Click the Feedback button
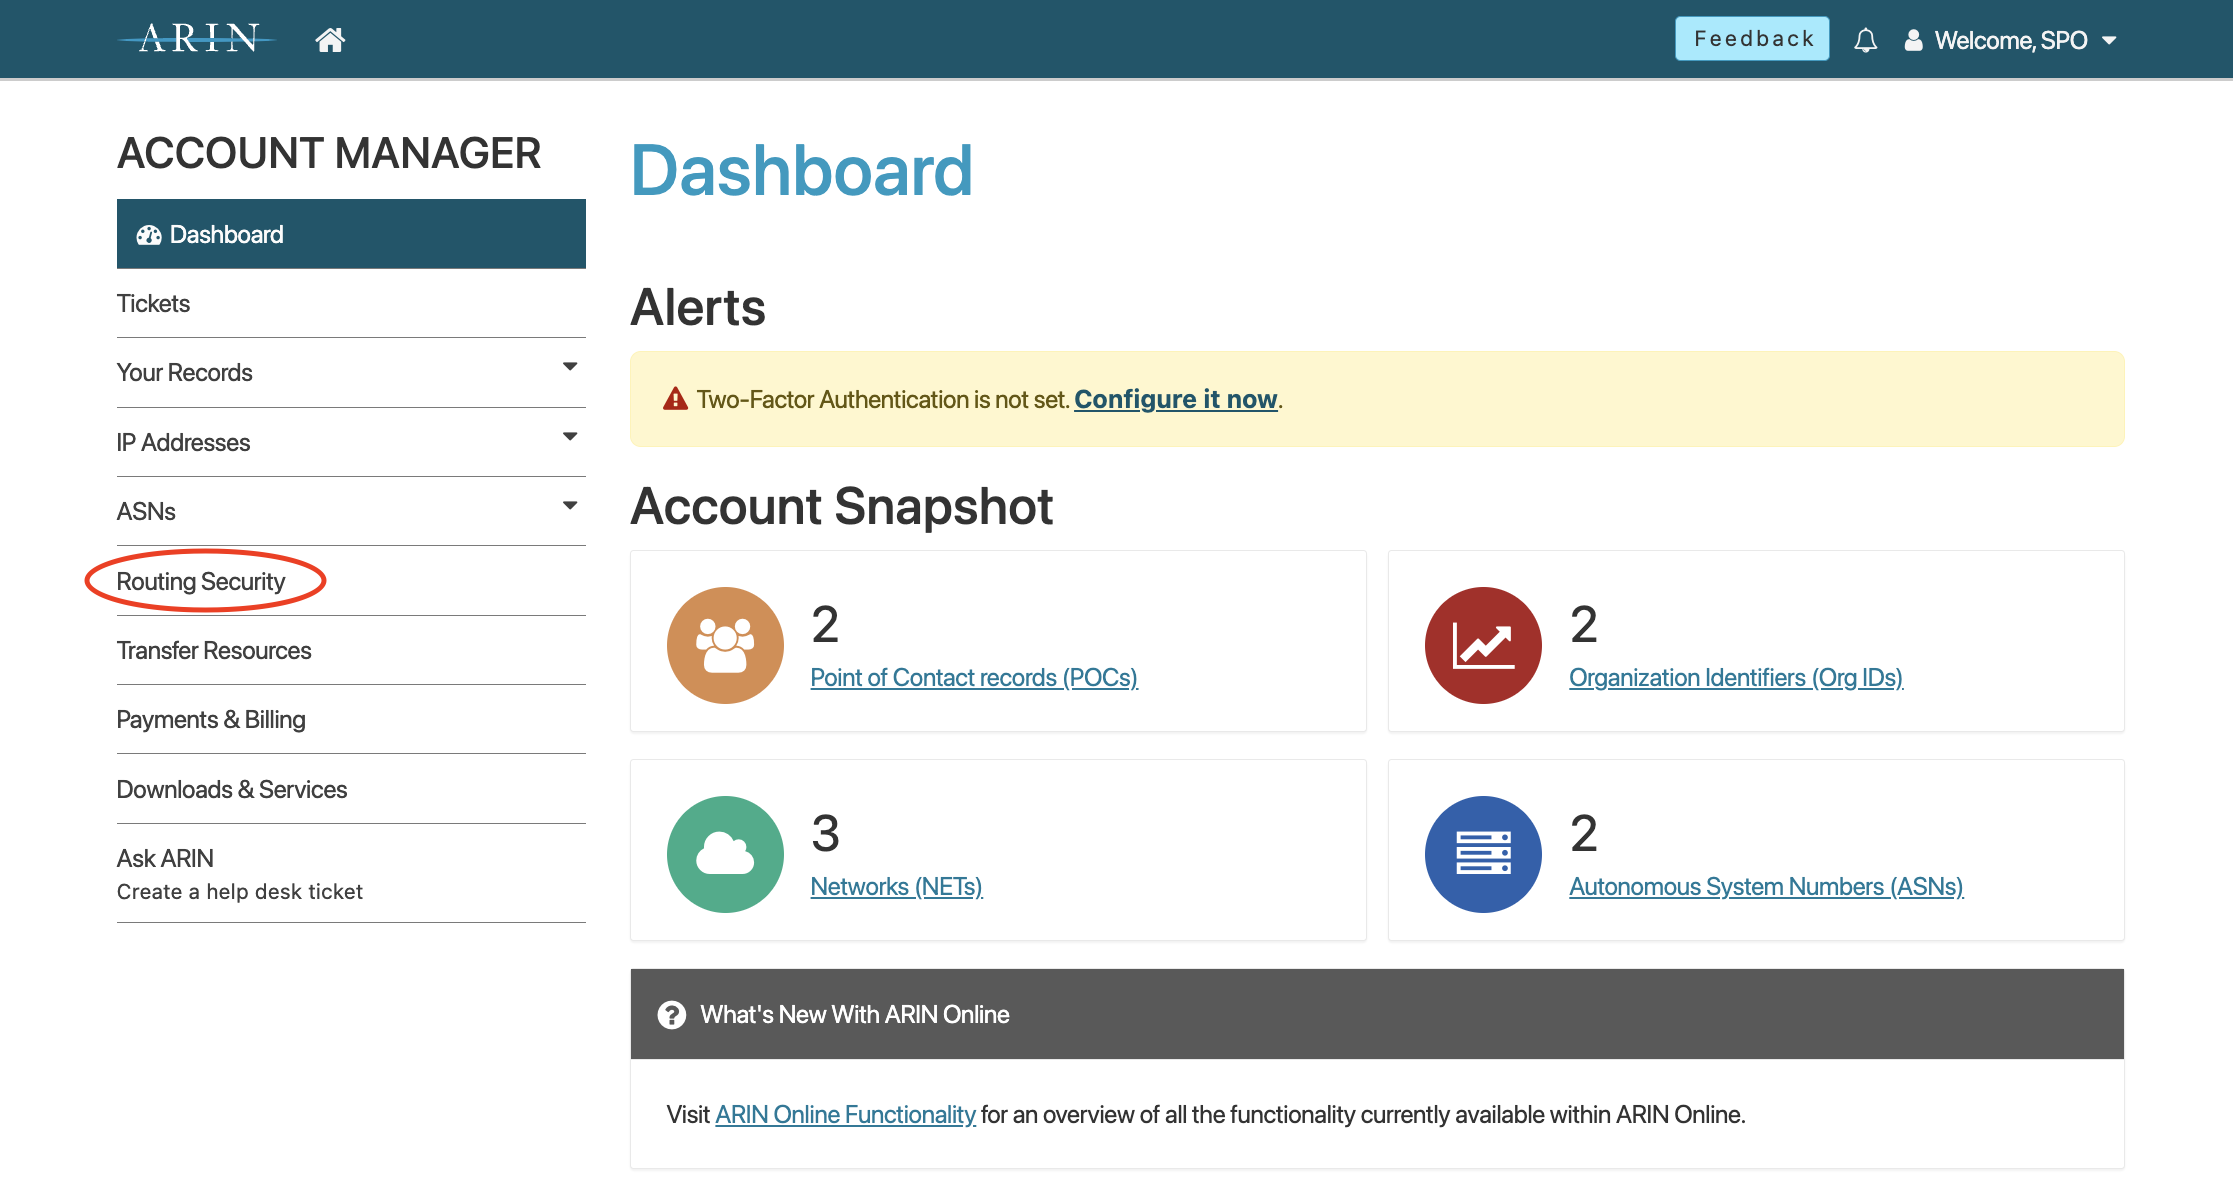The height and width of the screenshot is (1191, 2233). (x=1752, y=39)
